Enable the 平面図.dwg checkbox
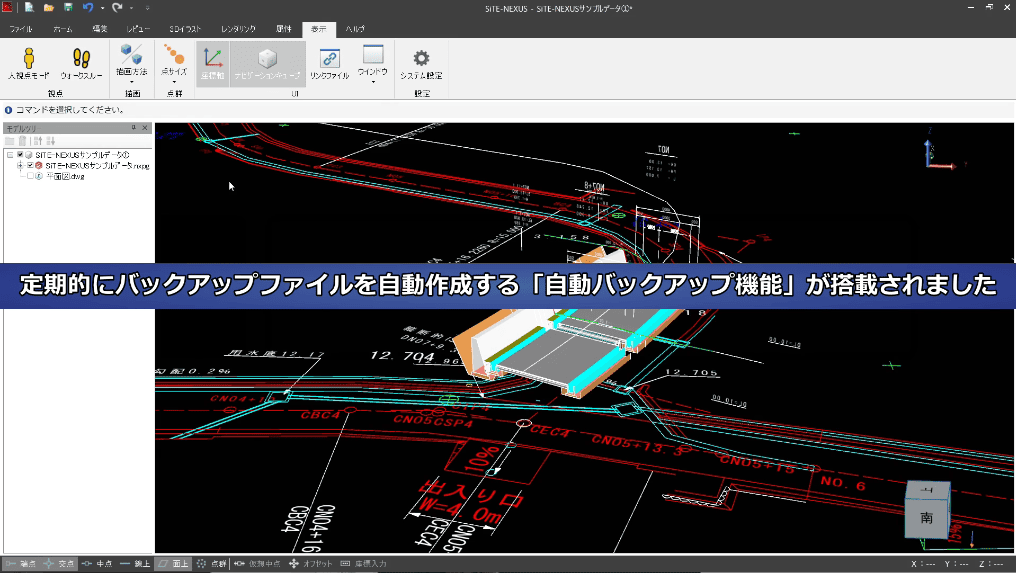The image size is (1016, 573). pos(30,176)
